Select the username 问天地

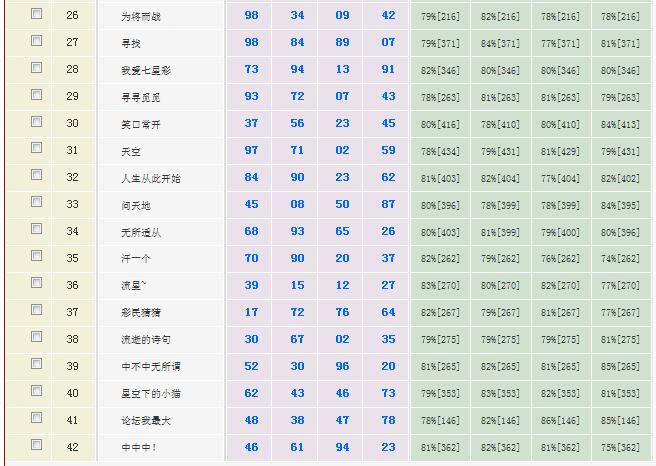point(135,205)
